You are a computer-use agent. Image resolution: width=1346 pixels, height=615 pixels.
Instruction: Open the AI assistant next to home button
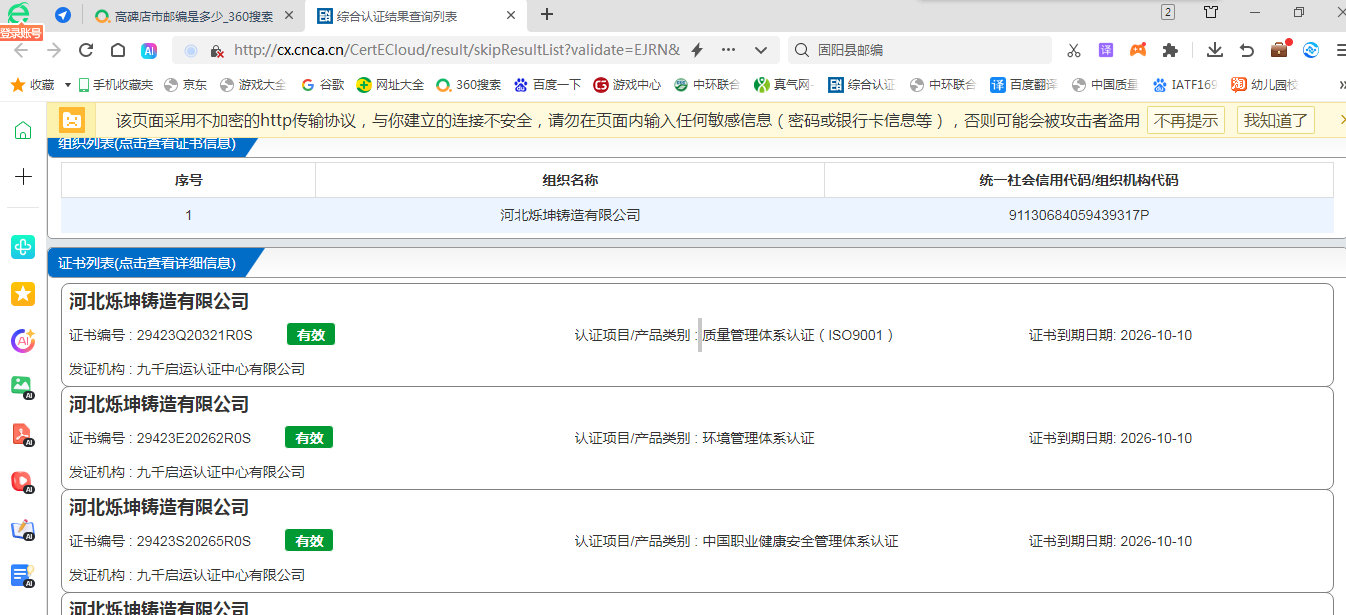149,50
